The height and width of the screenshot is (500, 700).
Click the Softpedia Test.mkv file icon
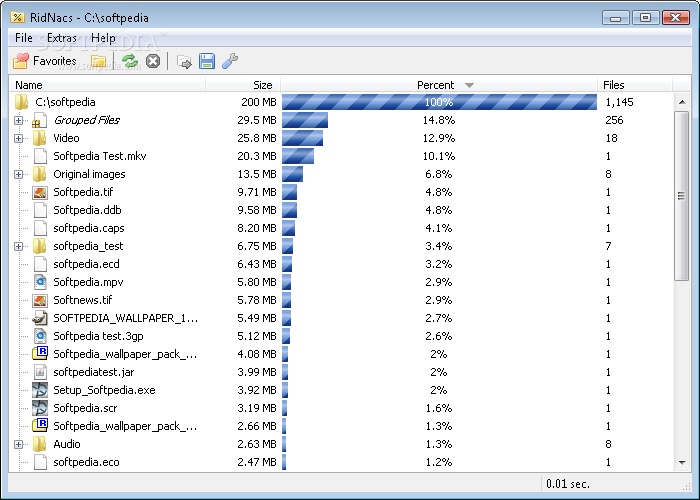pyautogui.click(x=40, y=156)
